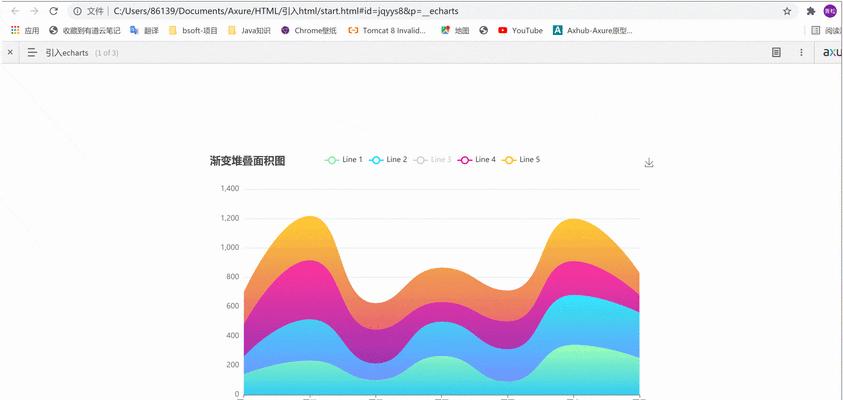Enable the greyed-out Line 3 series
This screenshot has height=400, width=843.
pos(432,160)
